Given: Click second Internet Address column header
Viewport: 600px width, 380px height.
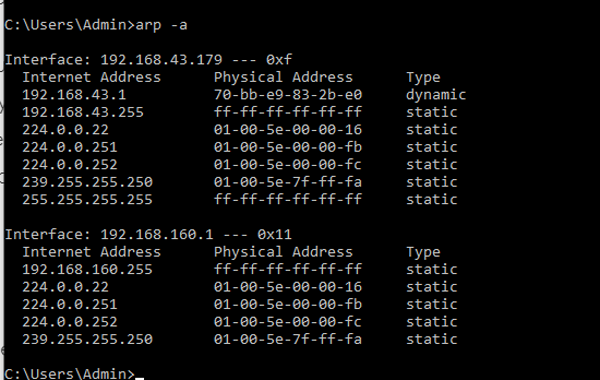Looking at the screenshot, I should click(x=91, y=252).
